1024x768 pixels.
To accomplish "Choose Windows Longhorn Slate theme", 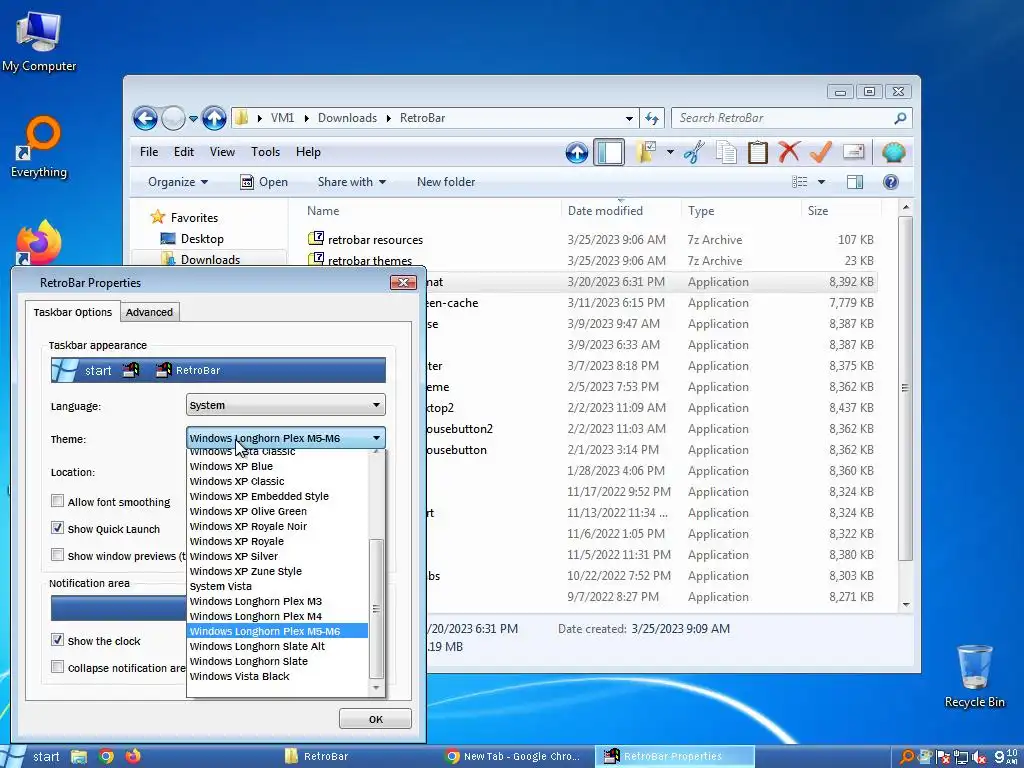I will (278, 661).
